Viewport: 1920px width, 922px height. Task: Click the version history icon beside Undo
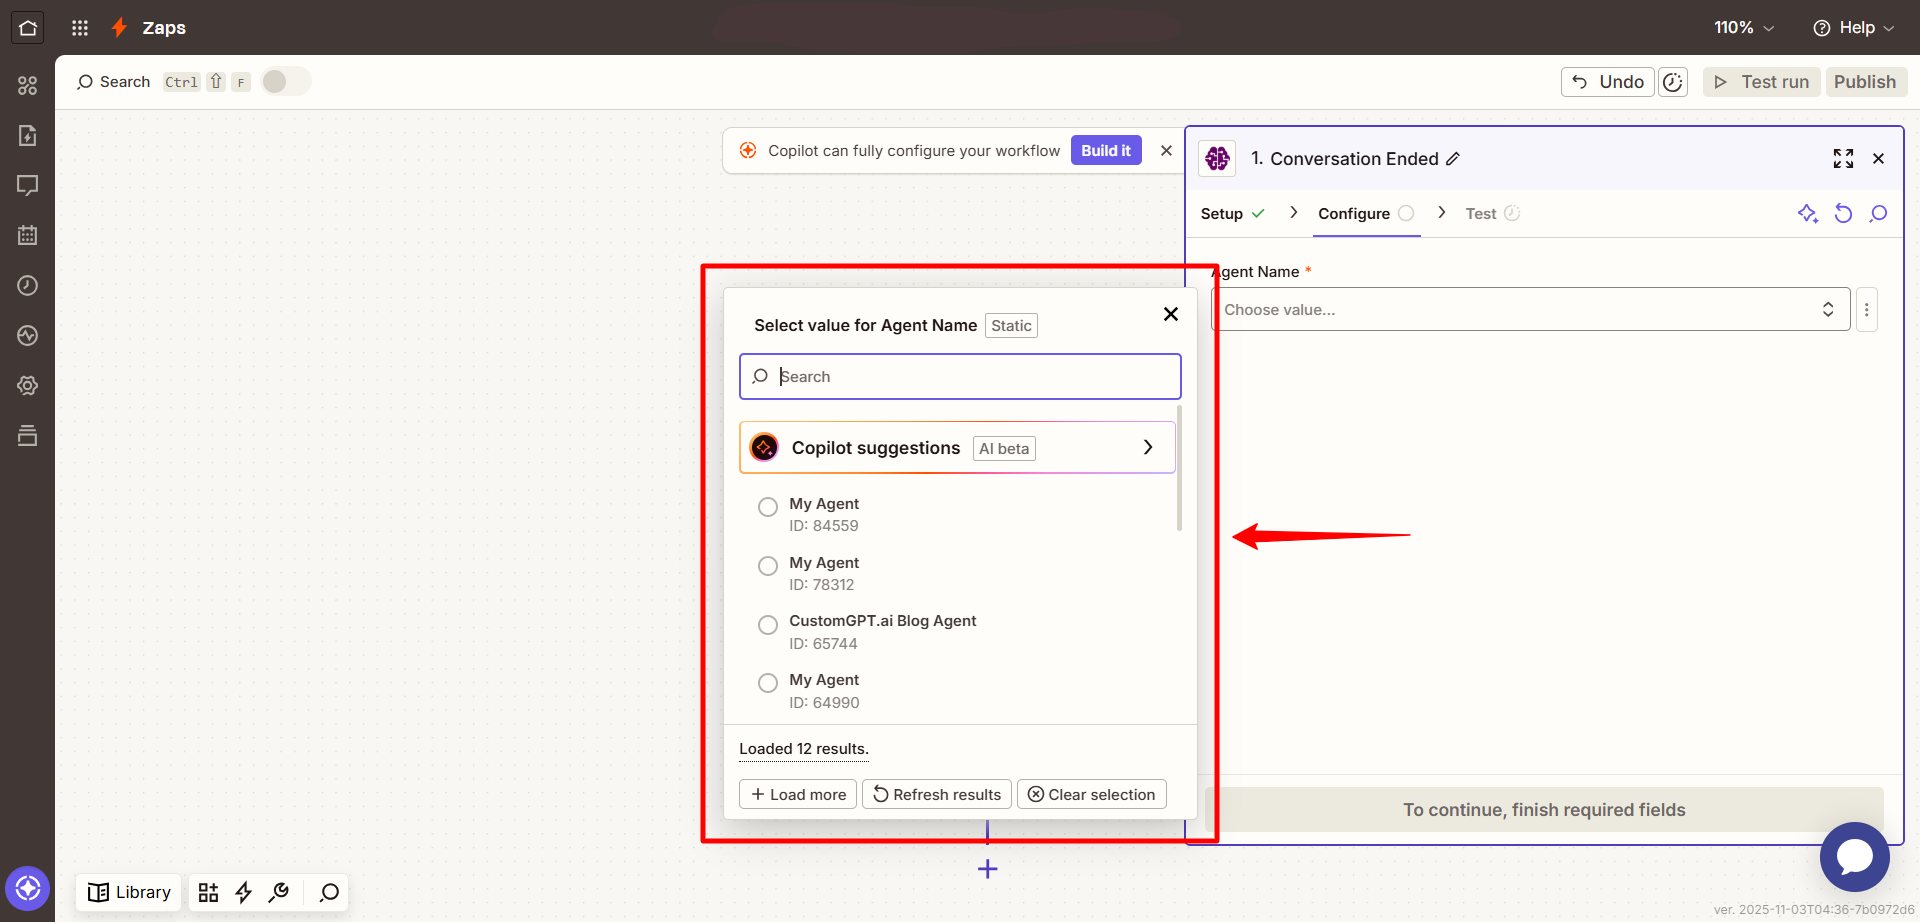[1673, 82]
